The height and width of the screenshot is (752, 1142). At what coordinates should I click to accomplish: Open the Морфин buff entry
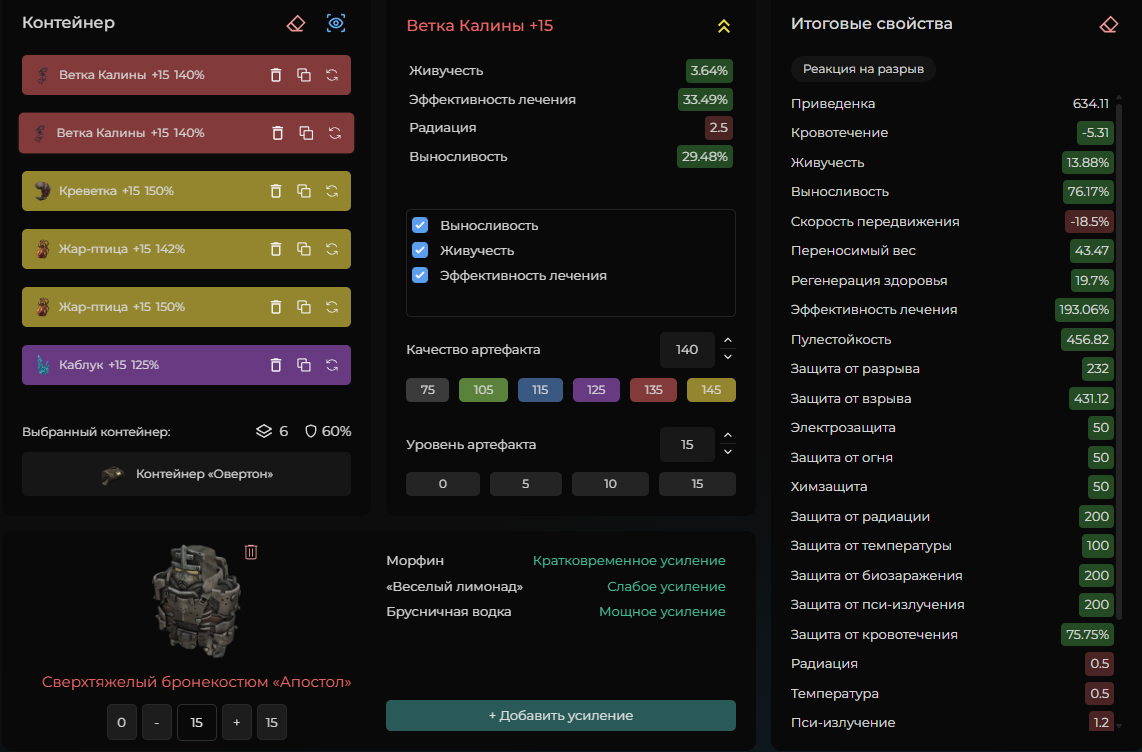(x=556, y=561)
